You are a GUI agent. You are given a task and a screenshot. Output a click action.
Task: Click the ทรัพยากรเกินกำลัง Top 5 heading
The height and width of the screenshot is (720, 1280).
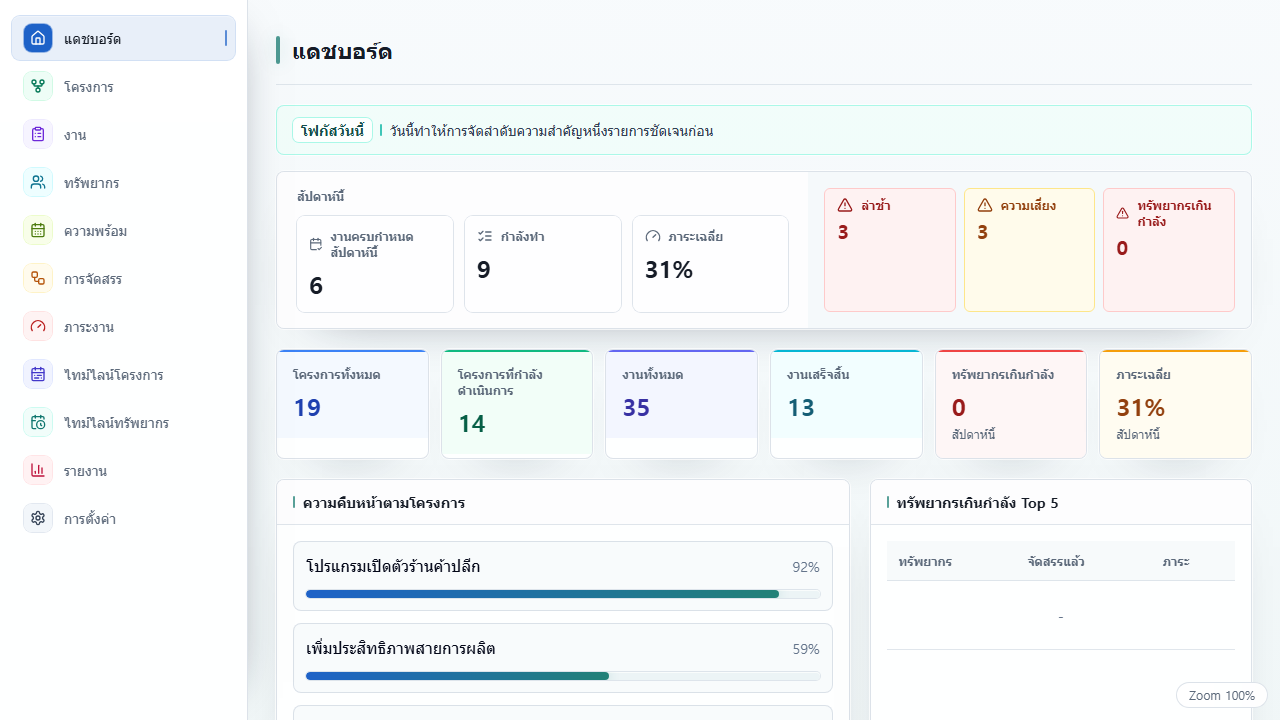coord(977,503)
